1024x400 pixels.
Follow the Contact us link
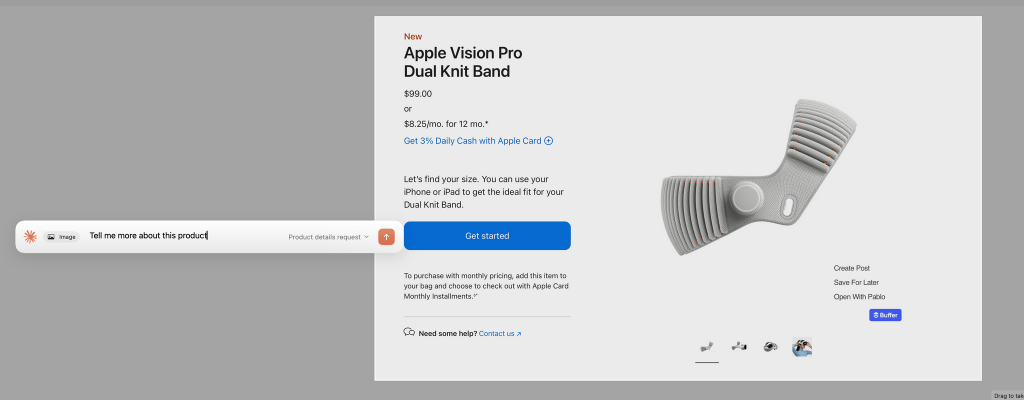point(500,333)
